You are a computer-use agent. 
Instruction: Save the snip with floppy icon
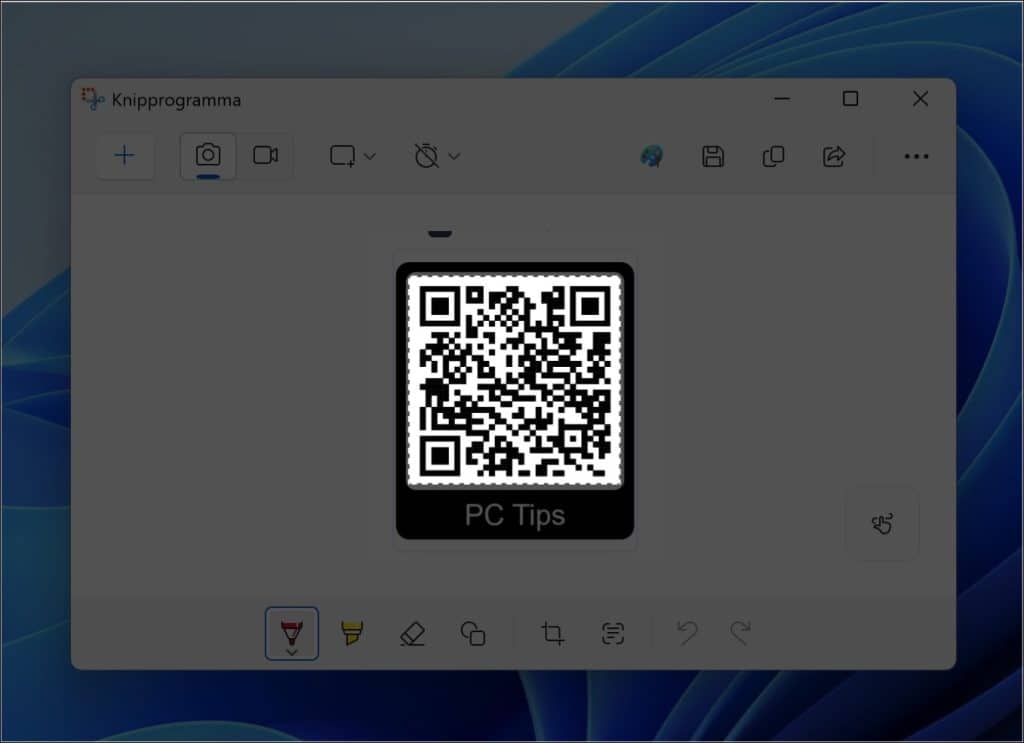(x=712, y=157)
